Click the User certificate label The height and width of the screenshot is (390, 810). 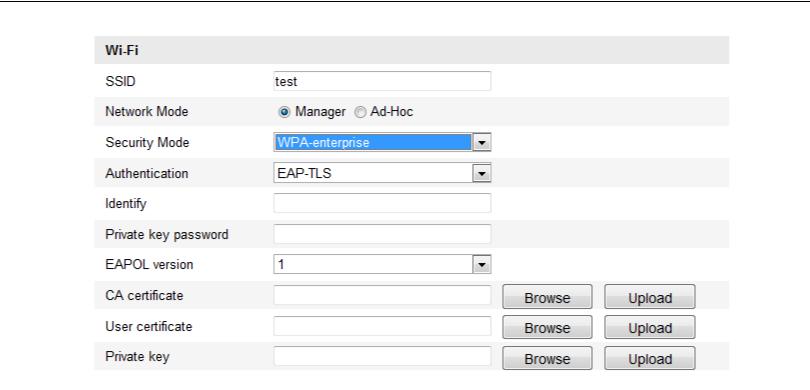point(149,326)
